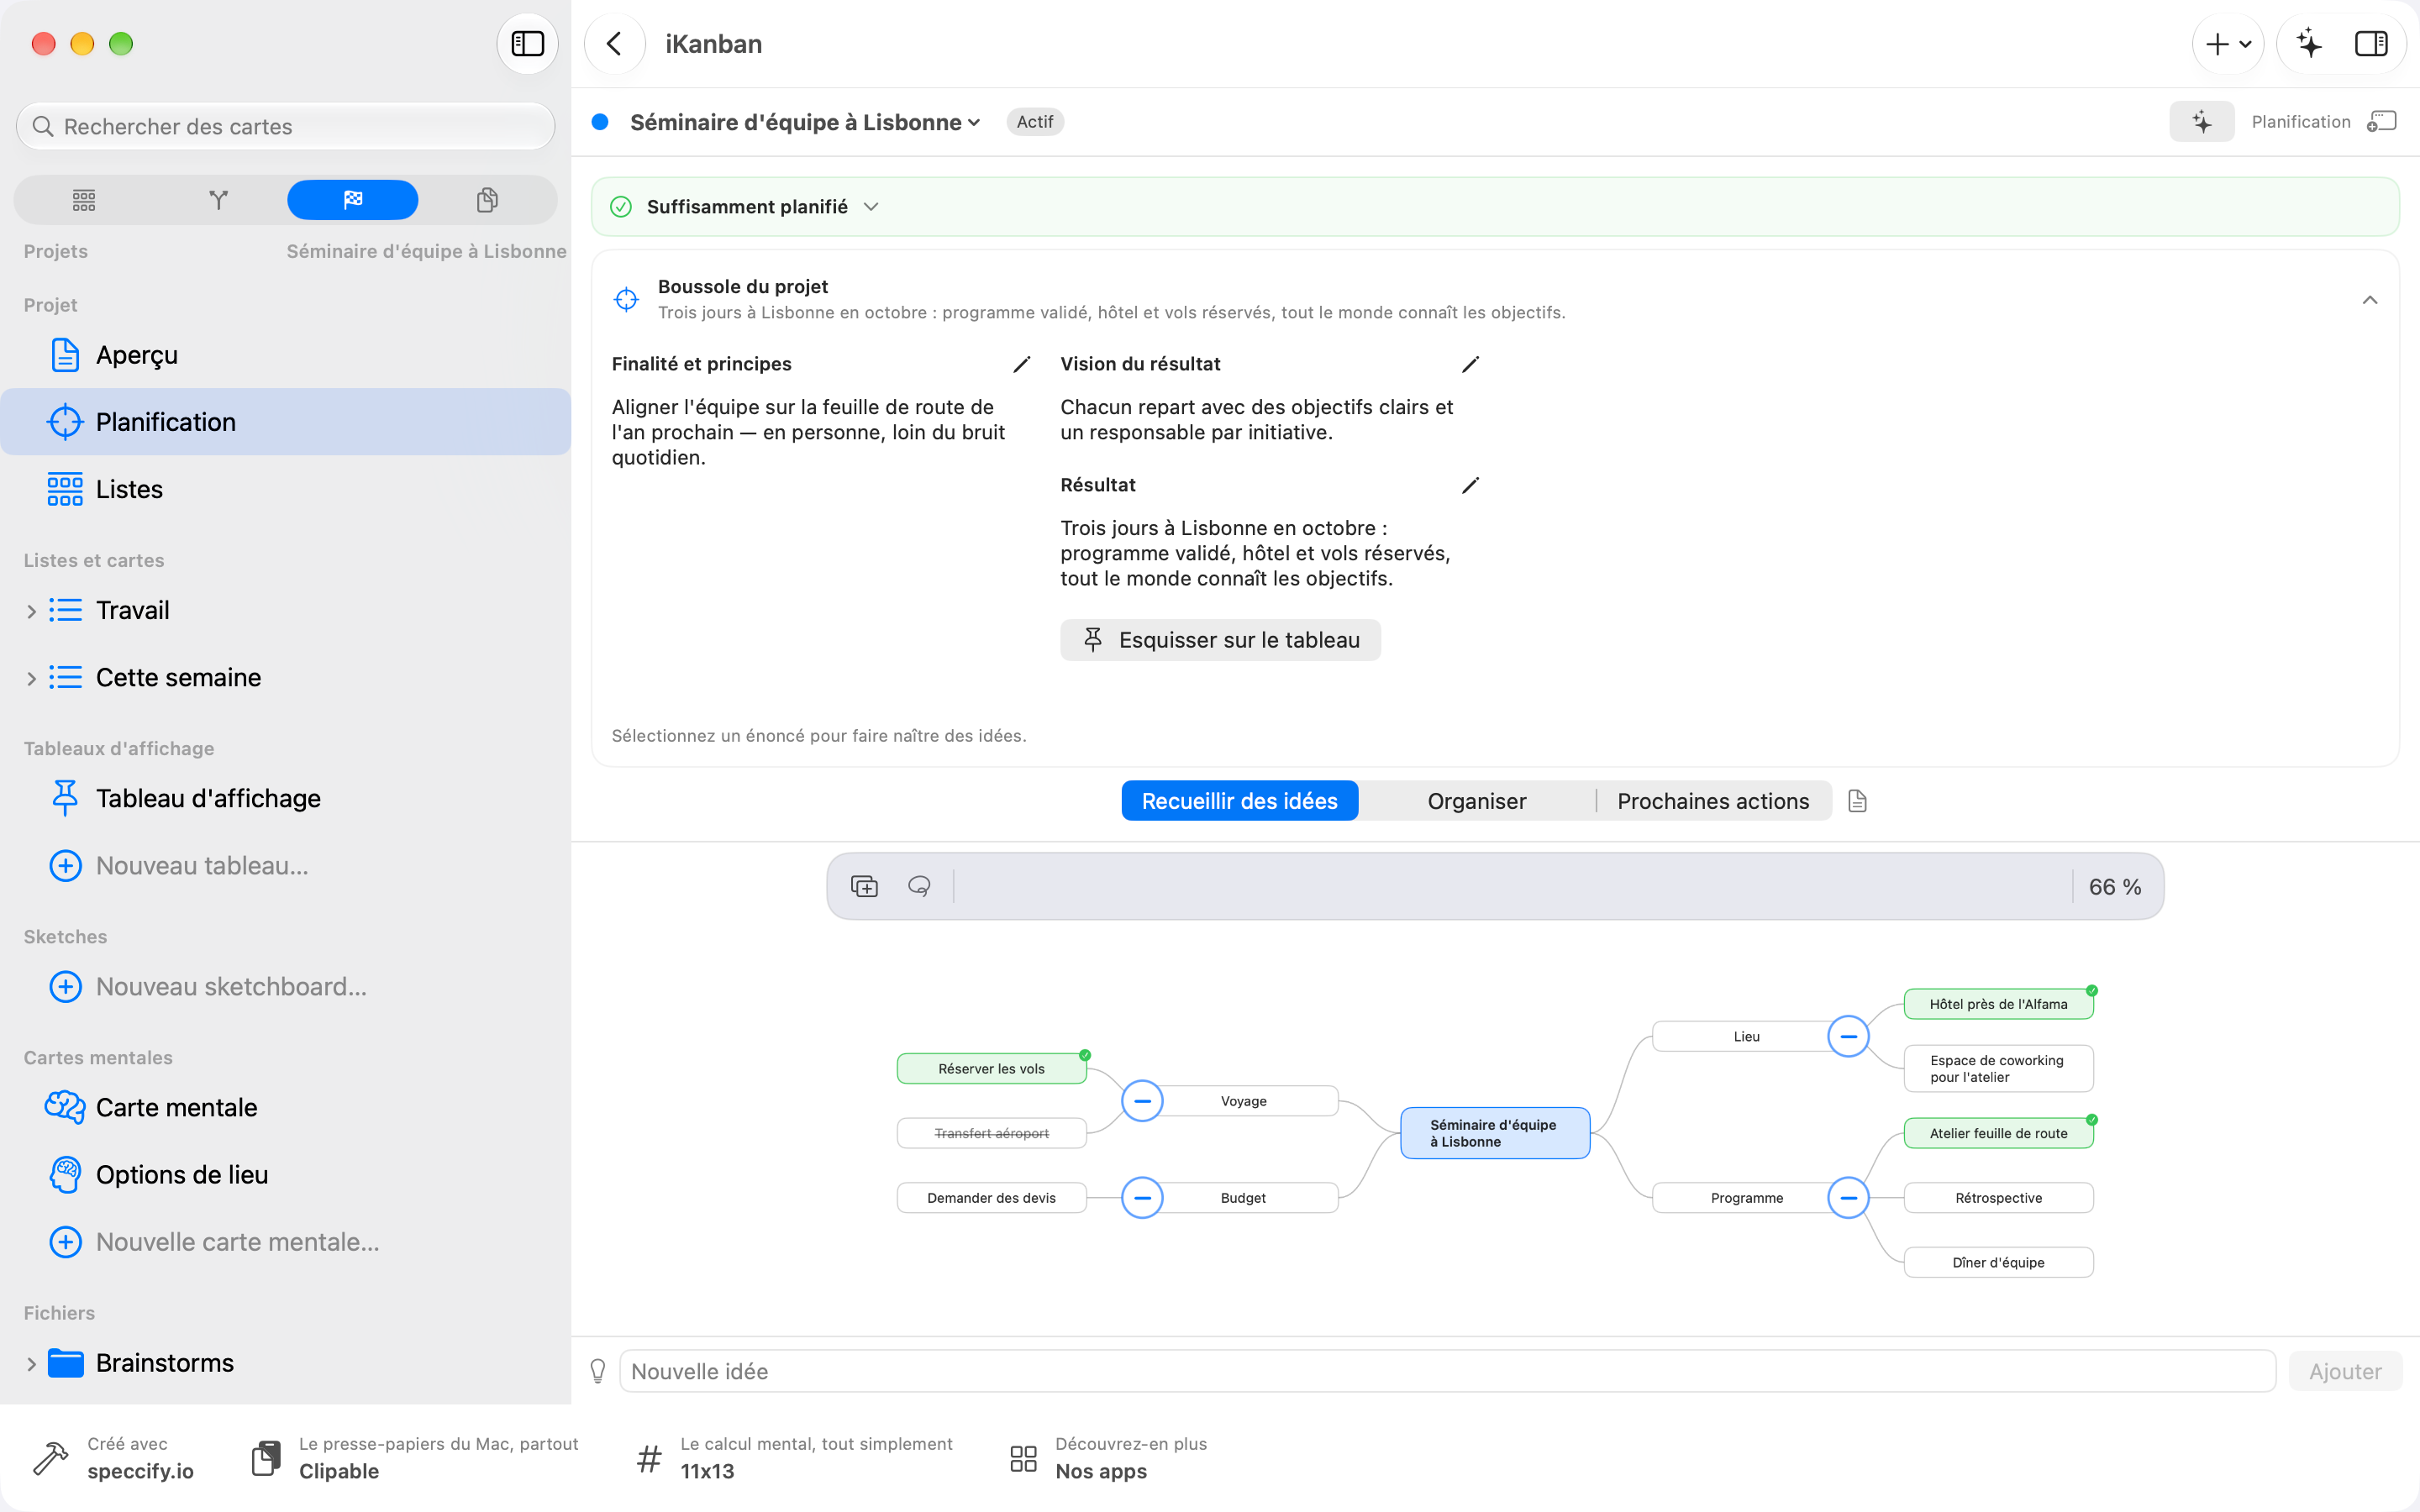2420x1512 pixels.
Task: Open the speccify.io link
Action: pyautogui.click(x=114, y=1458)
